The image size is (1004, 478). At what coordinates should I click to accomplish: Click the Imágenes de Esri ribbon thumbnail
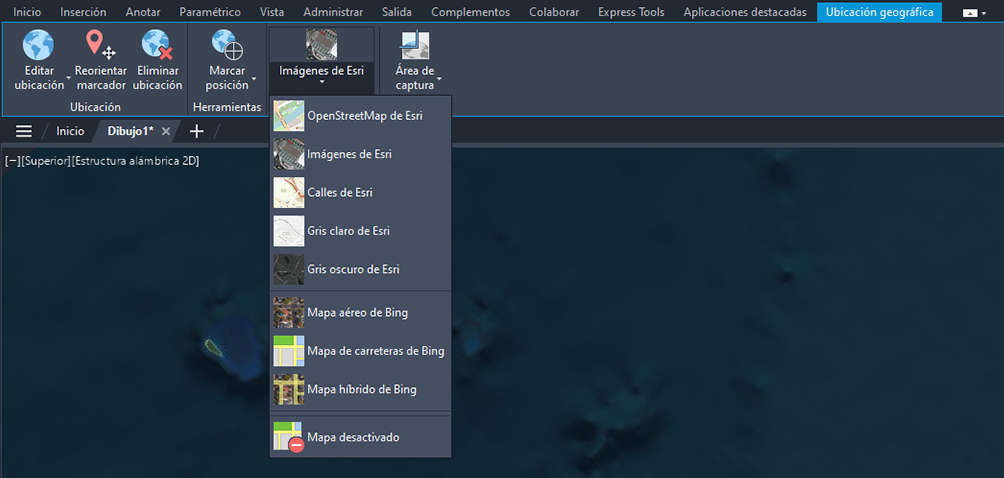pos(321,45)
